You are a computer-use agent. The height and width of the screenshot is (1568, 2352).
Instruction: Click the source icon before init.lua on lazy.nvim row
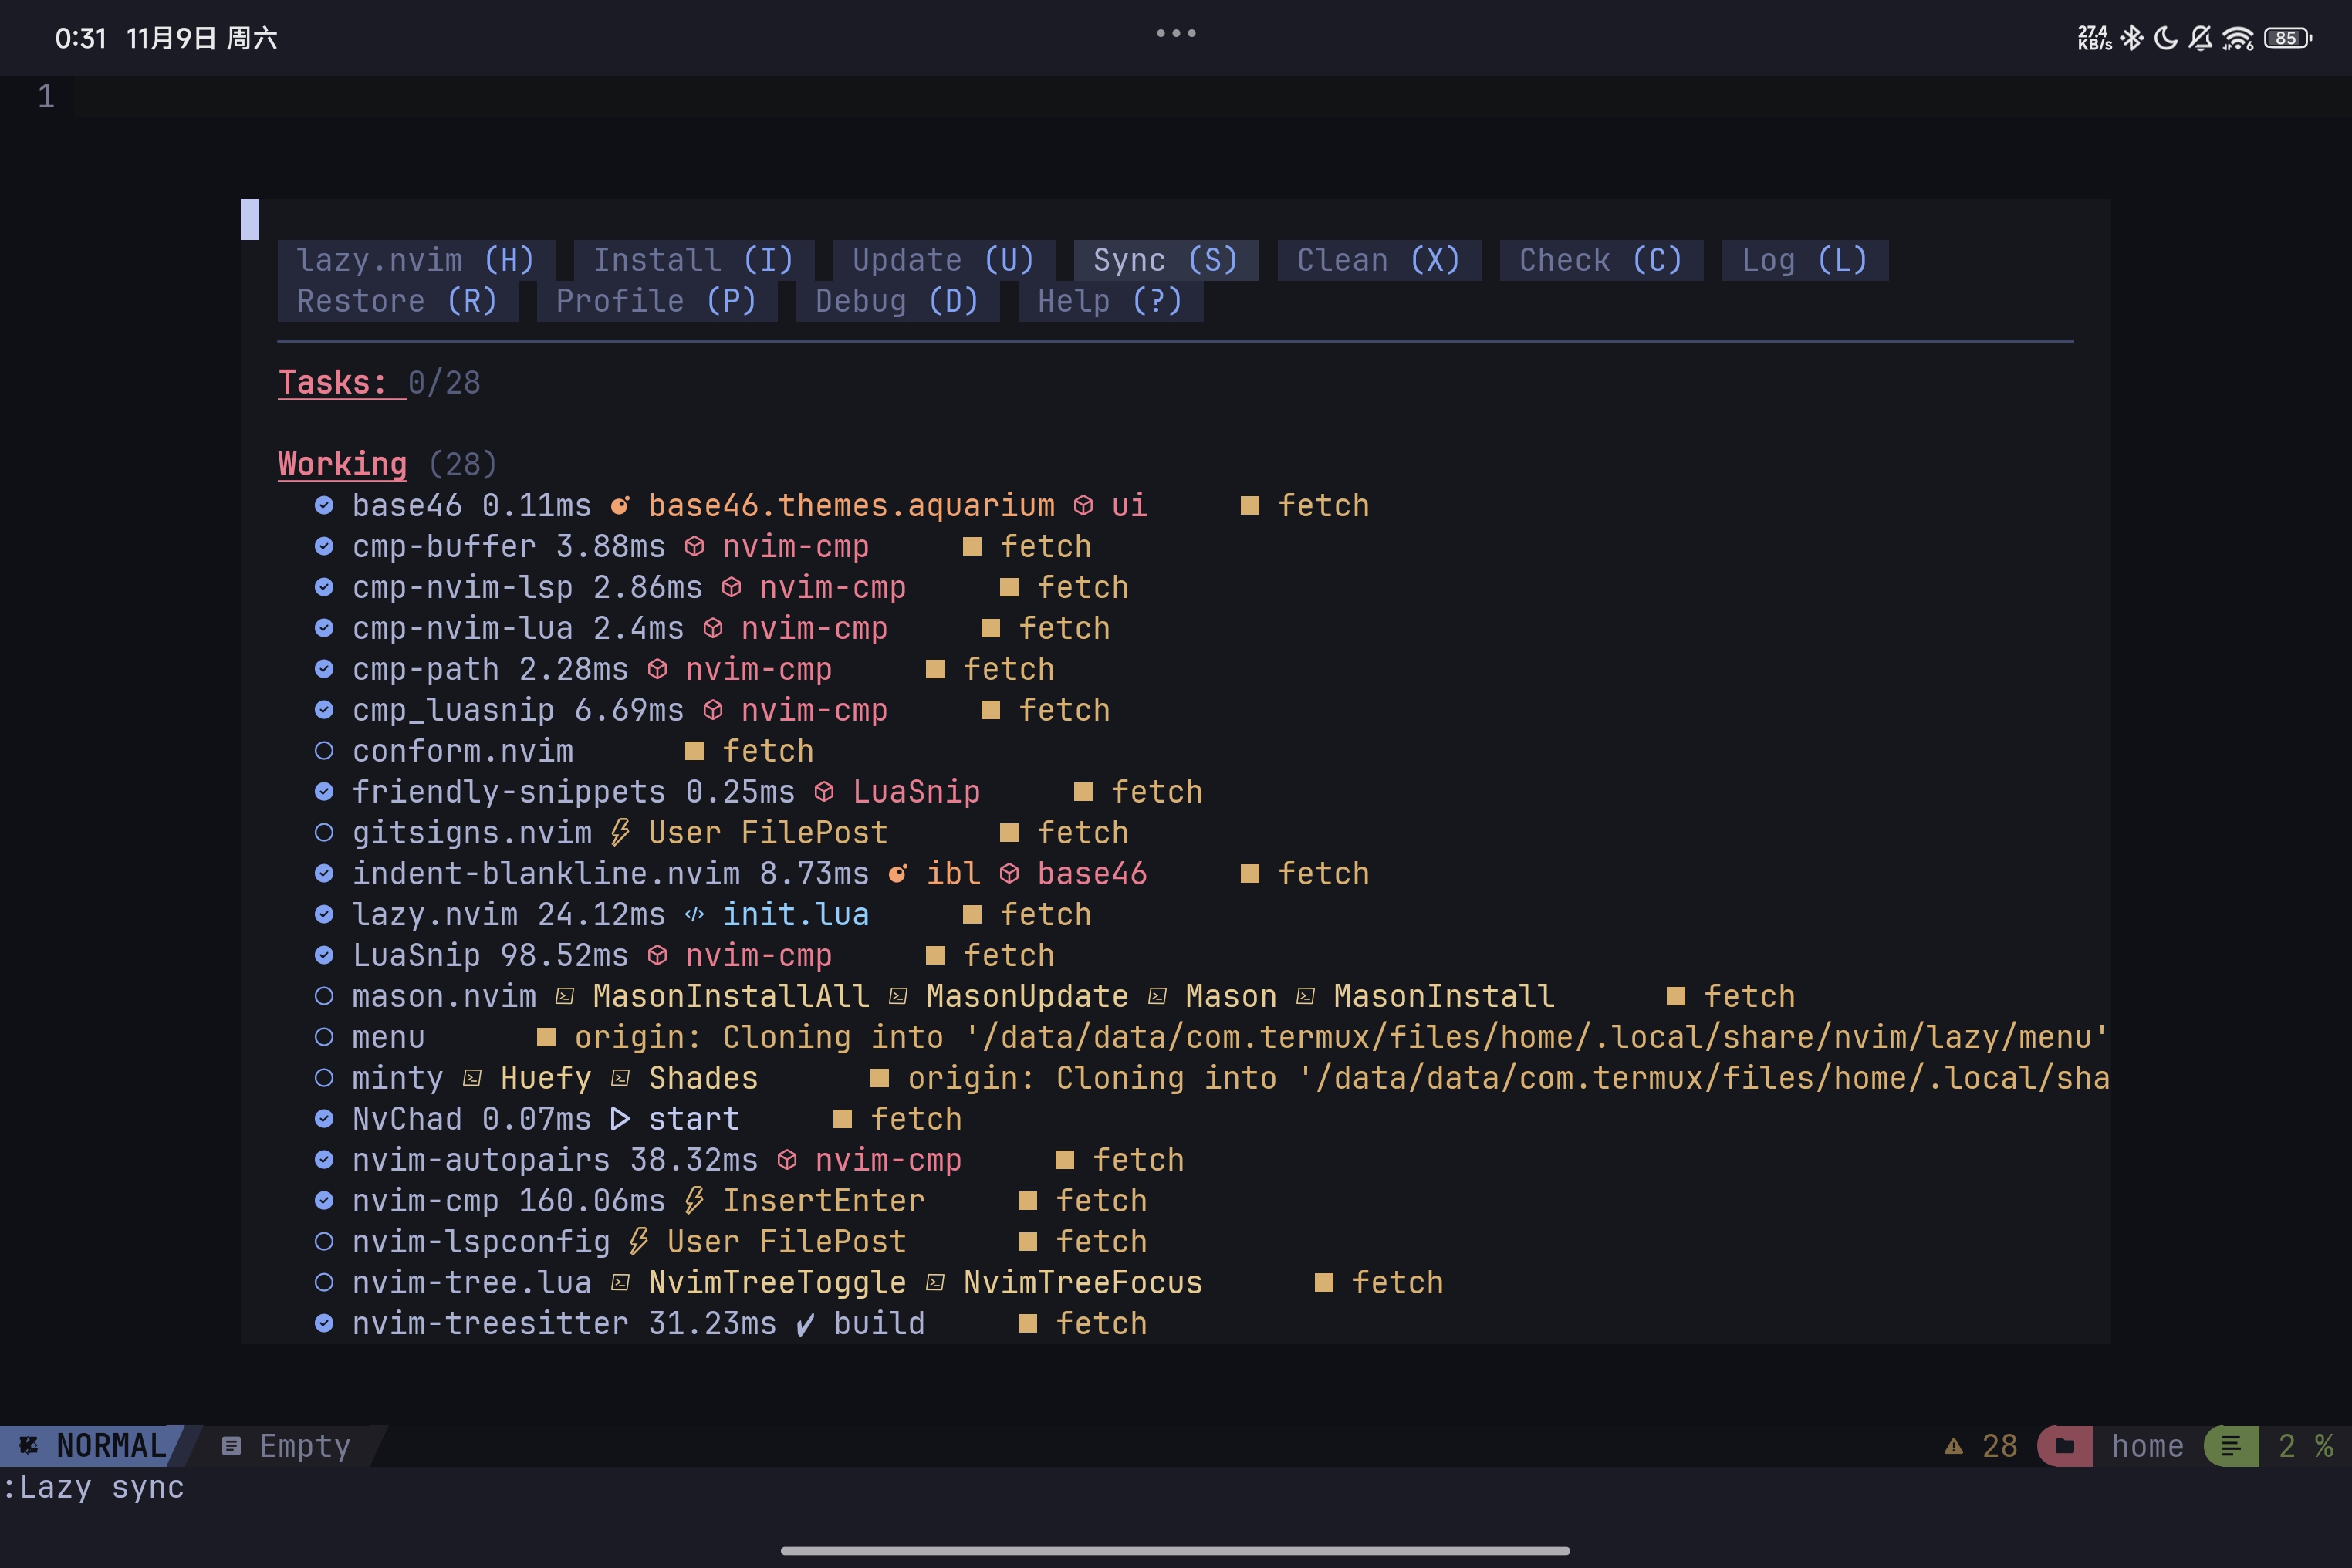[x=694, y=914]
